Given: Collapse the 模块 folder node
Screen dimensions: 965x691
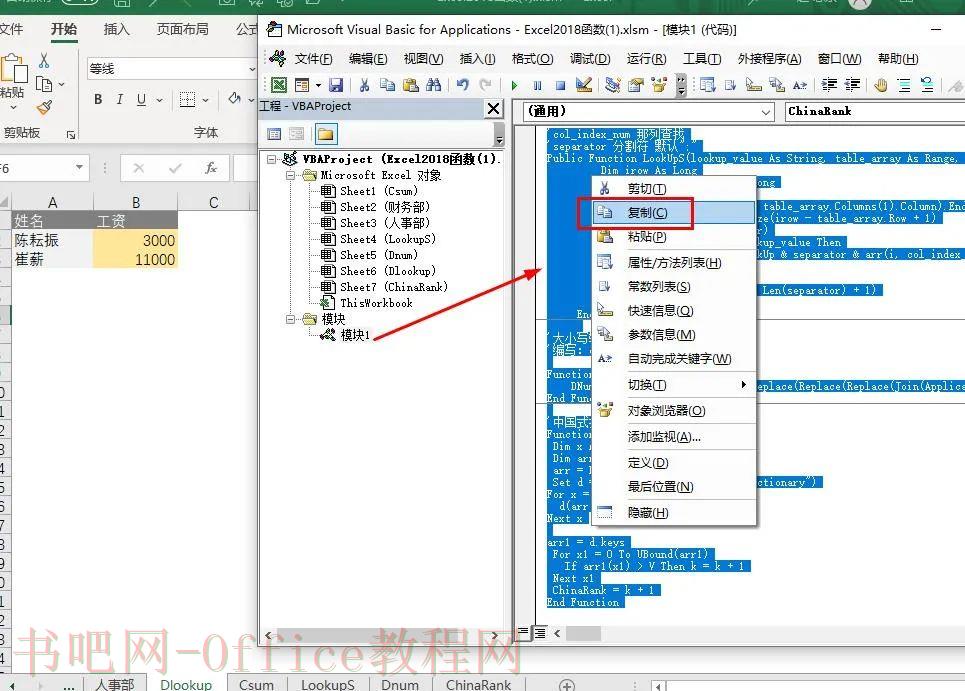Looking at the screenshot, I should [x=290, y=319].
